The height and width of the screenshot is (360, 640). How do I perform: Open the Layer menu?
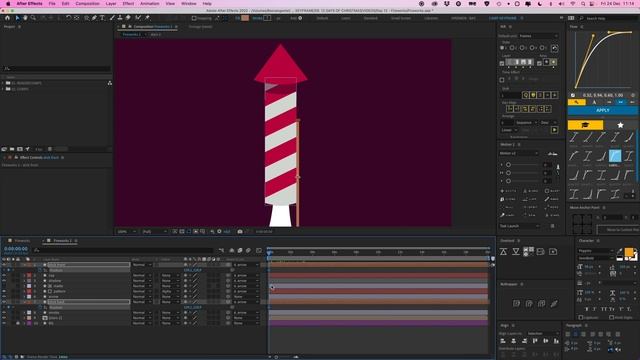pyautogui.click(x=111, y=4)
